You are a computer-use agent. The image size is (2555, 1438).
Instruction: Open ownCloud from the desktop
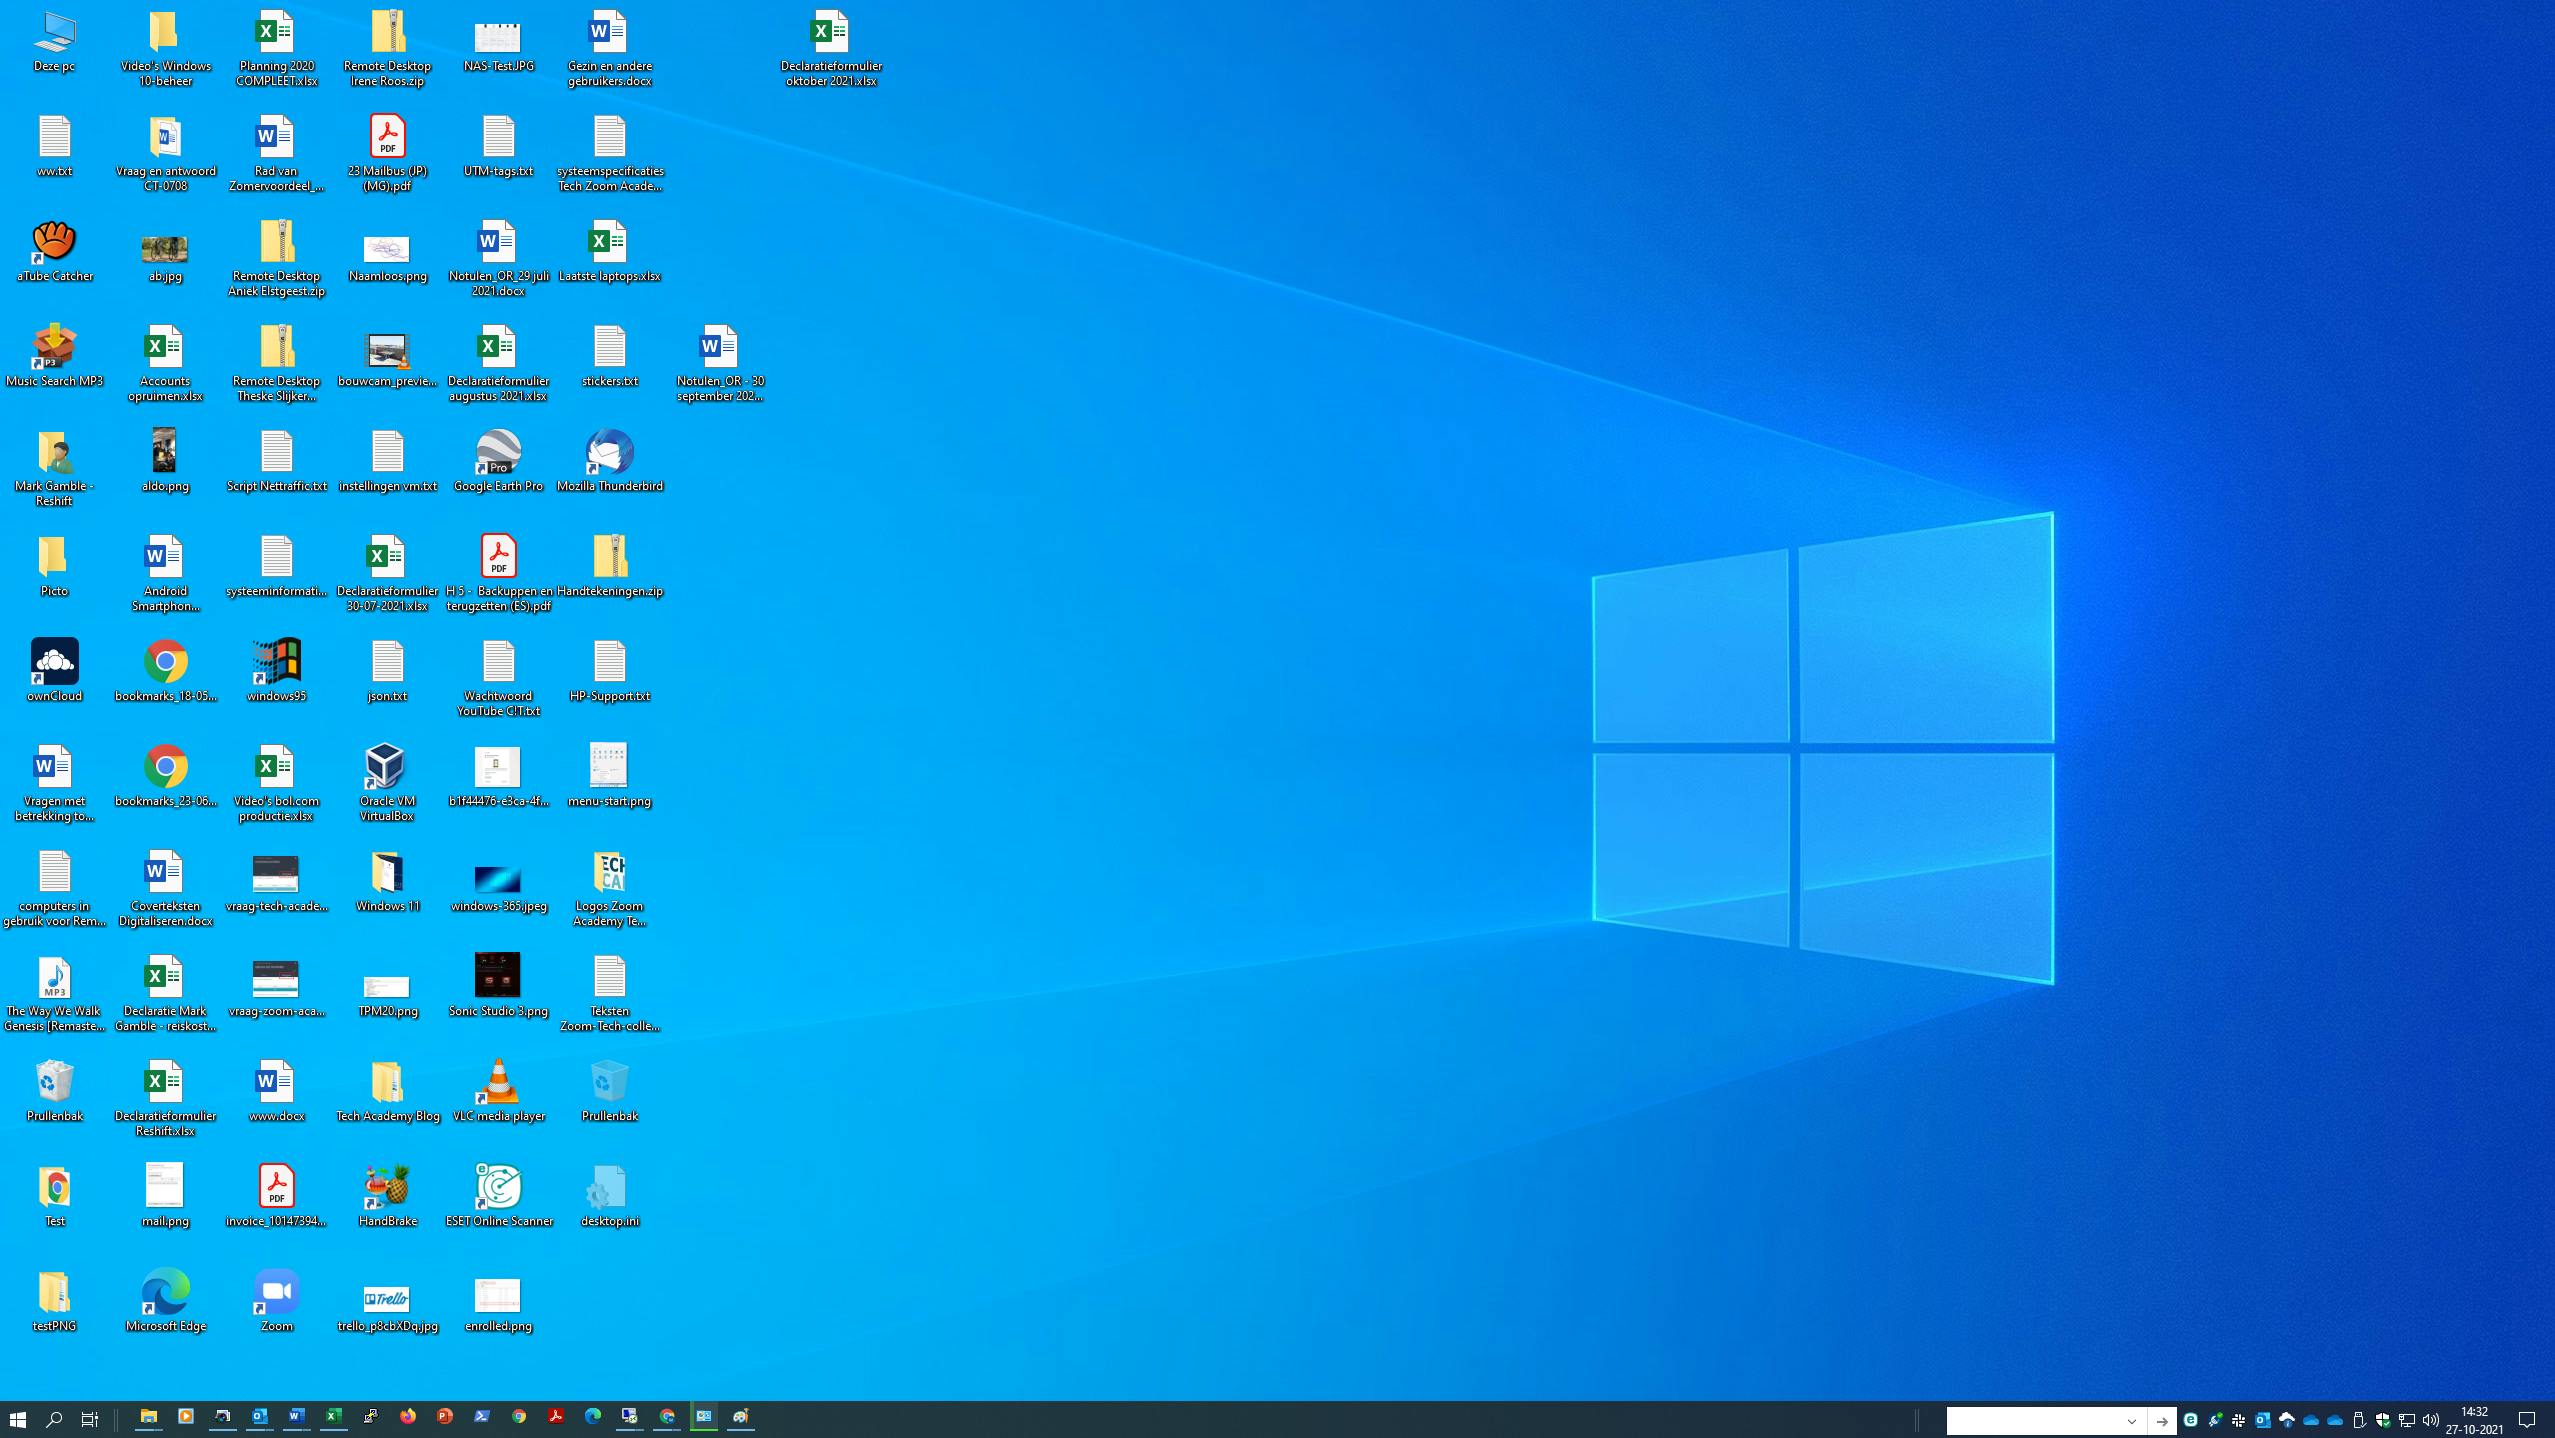coord(55,662)
